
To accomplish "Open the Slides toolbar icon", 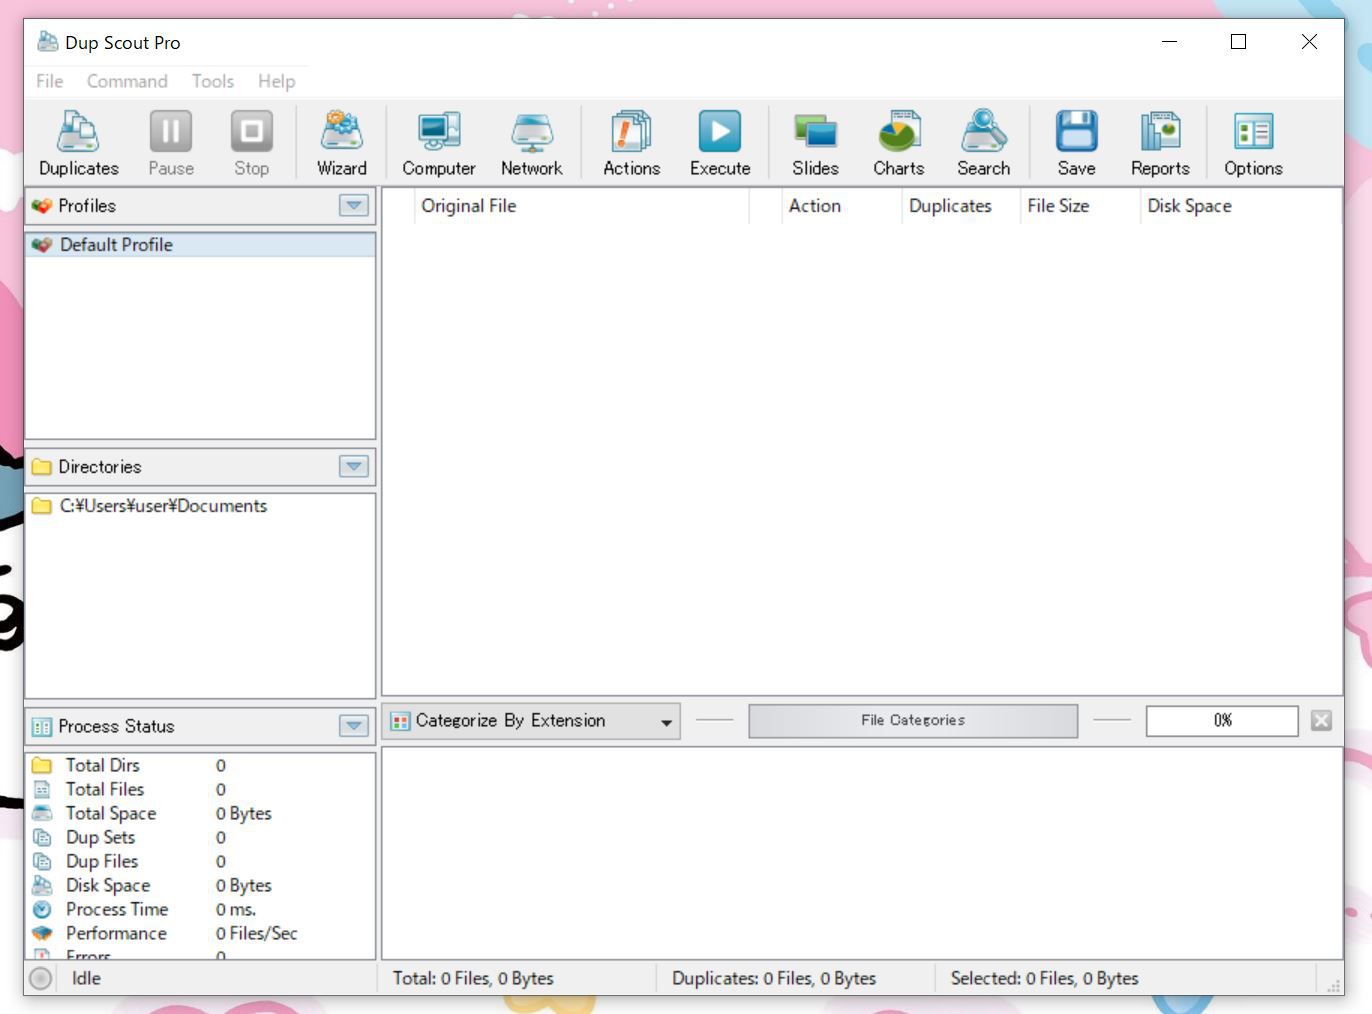I will [x=815, y=143].
